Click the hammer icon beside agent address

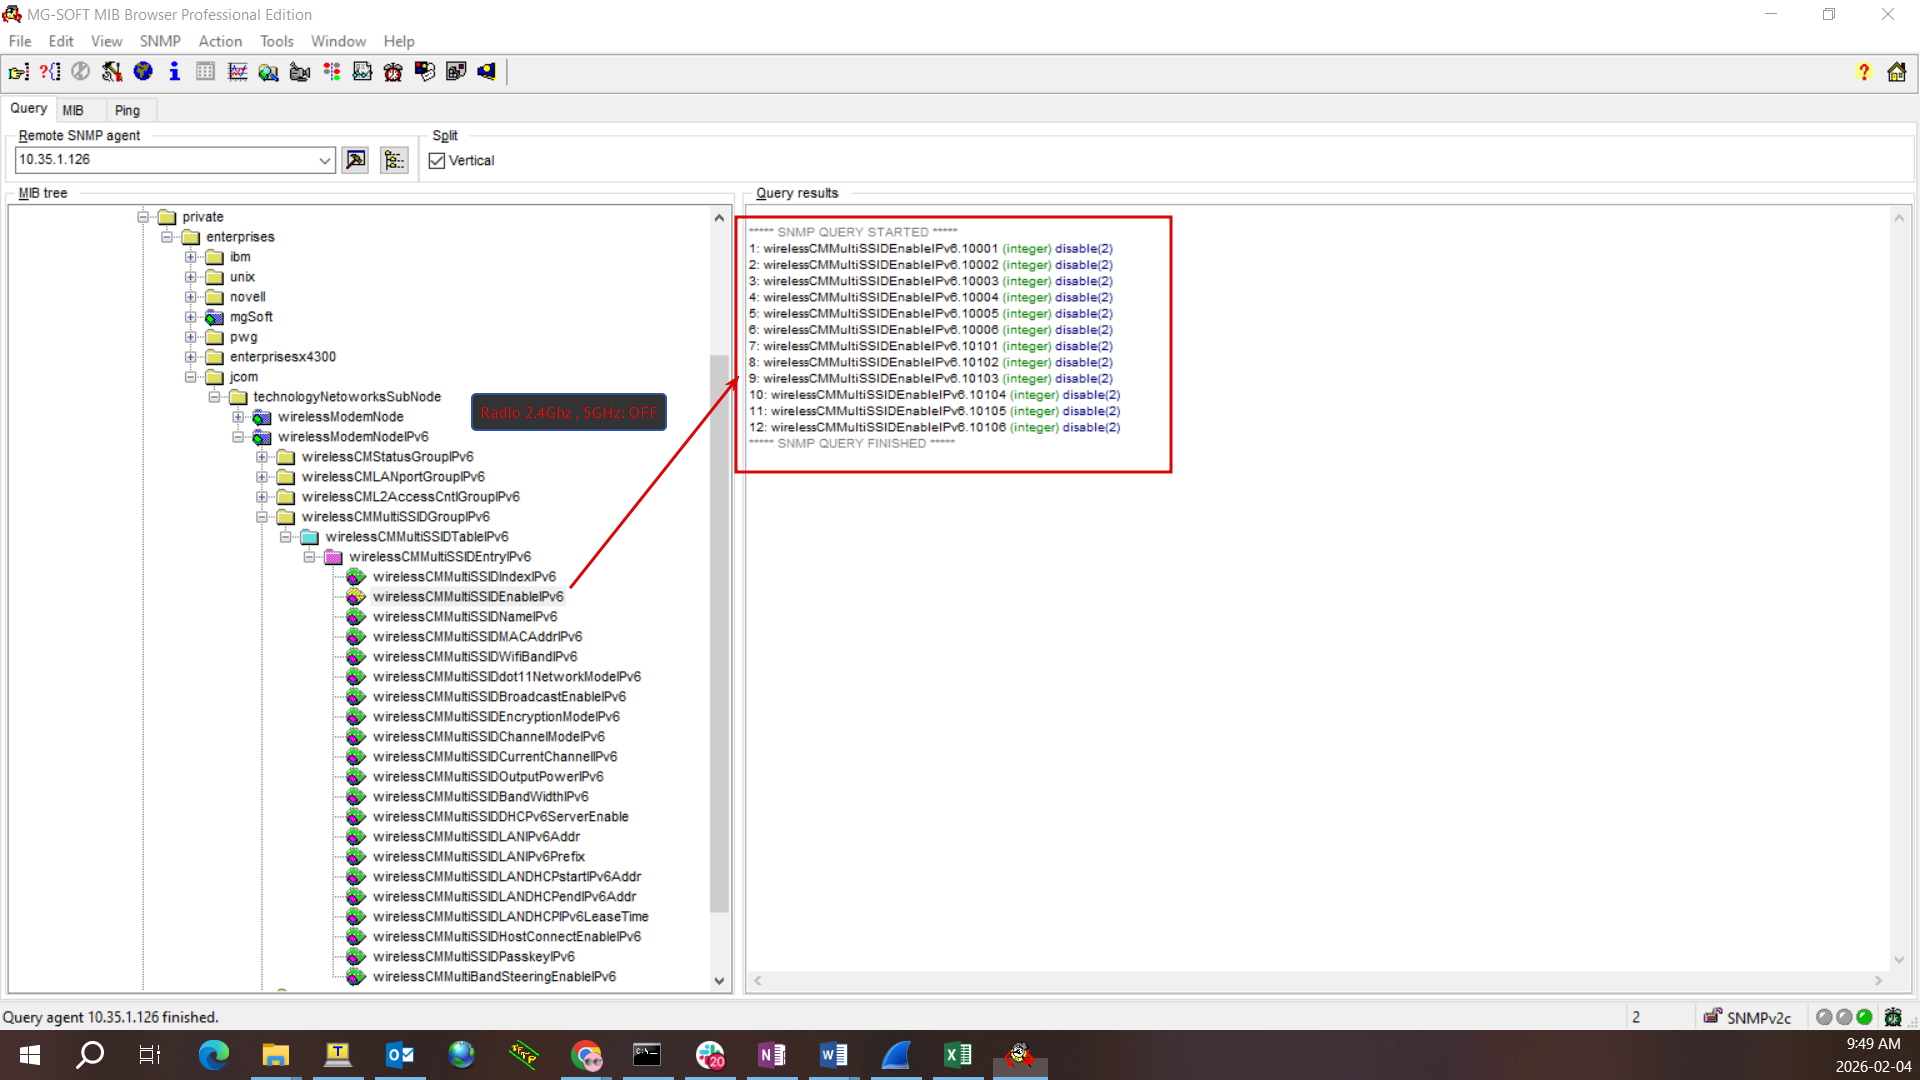pos(355,160)
